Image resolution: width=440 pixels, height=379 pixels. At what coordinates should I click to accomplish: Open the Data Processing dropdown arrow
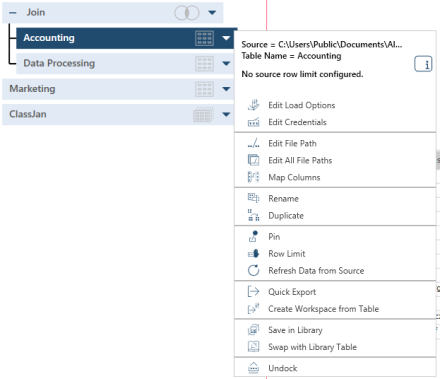pos(226,63)
